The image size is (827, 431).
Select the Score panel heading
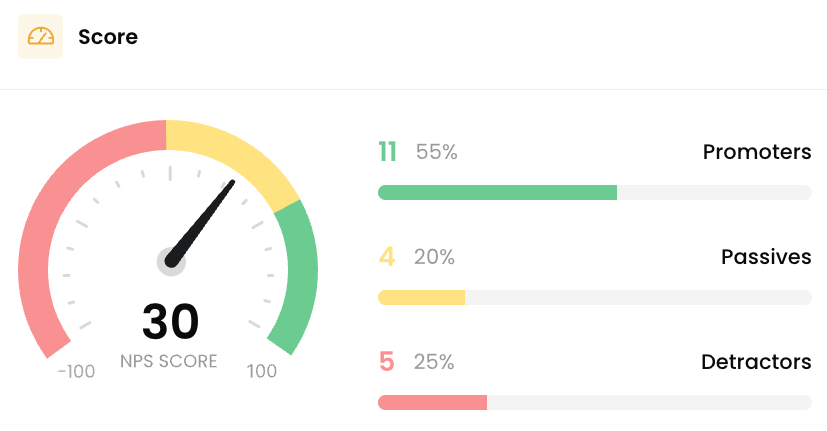tap(108, 37)
